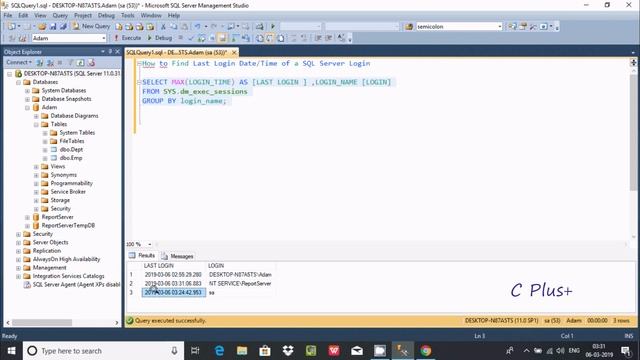
Task: Expand the Database Diagrams folder
Action: pos(36,116)
